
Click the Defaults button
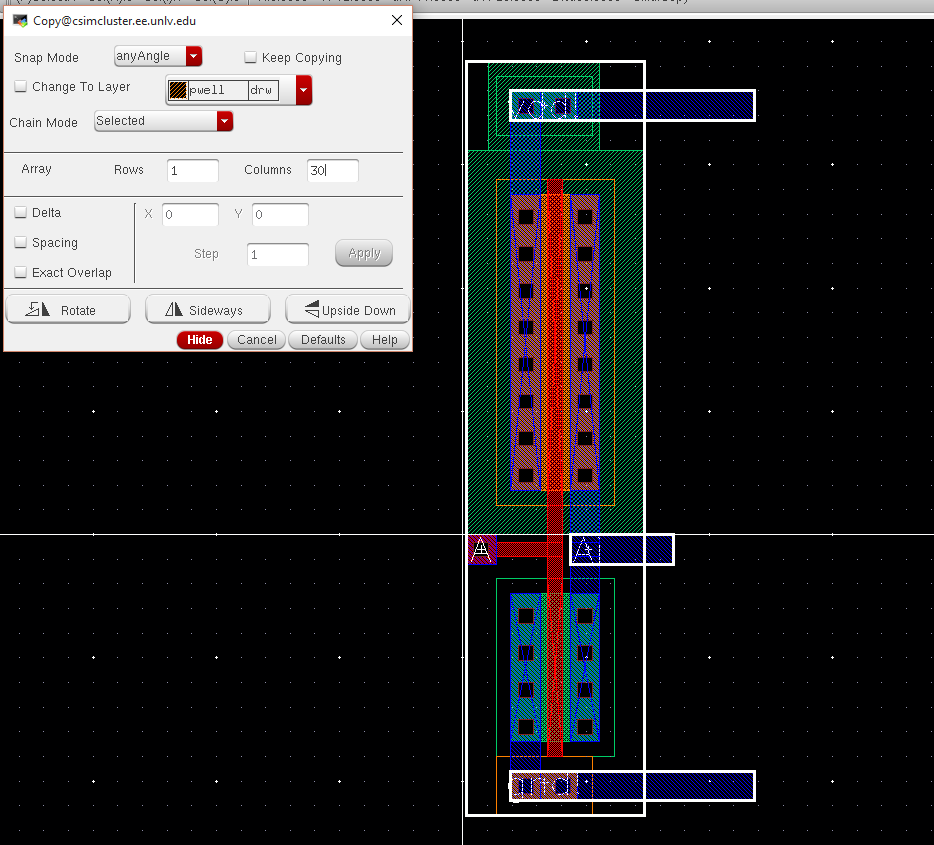[x=323, y=340]
